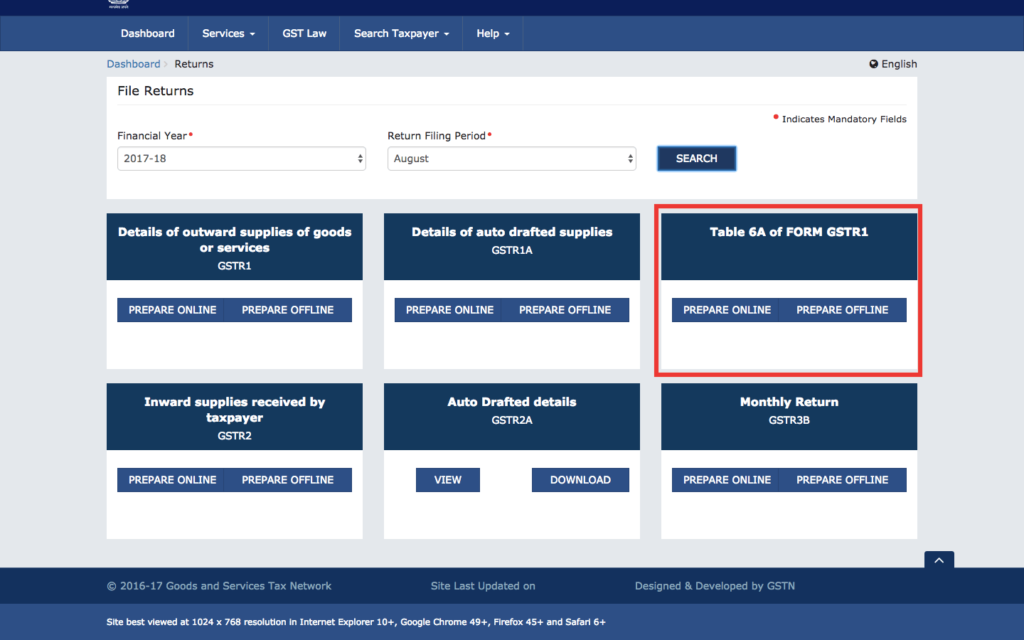Open the Return Filing Period dropdown
Screen dimensions: 1024x640
pos(511,158)
